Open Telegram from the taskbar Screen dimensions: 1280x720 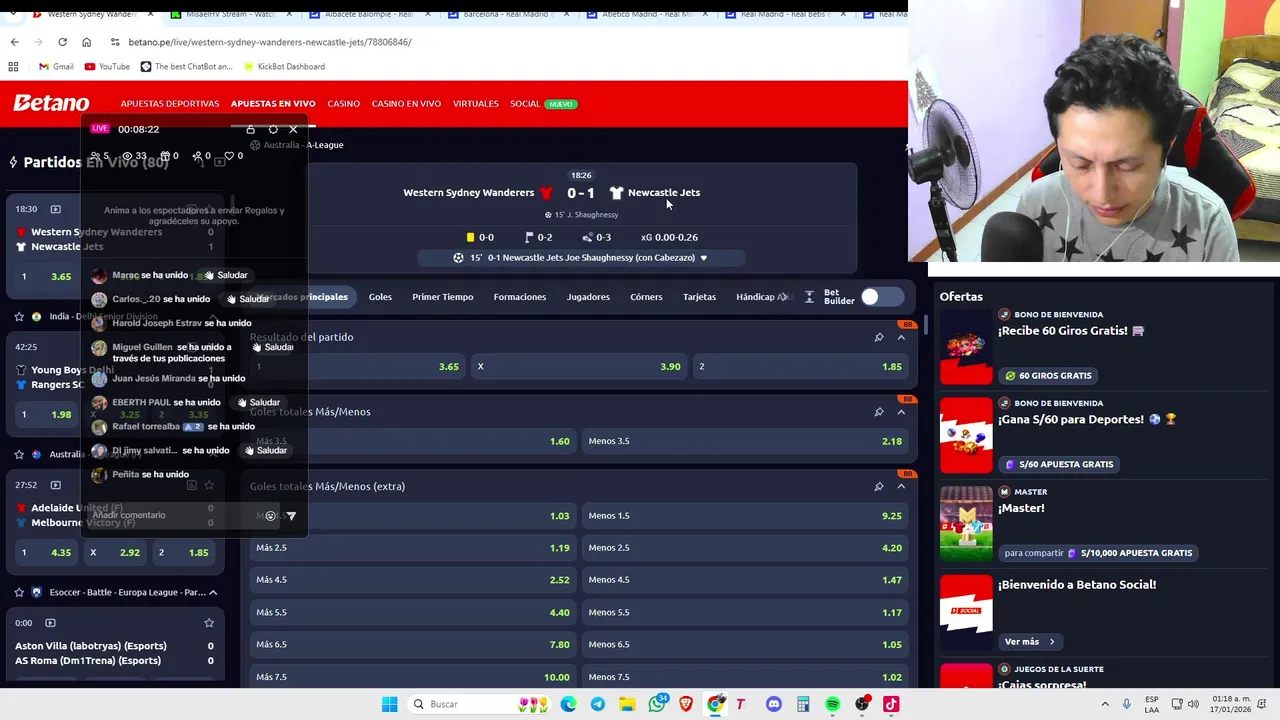pos(598,704)
